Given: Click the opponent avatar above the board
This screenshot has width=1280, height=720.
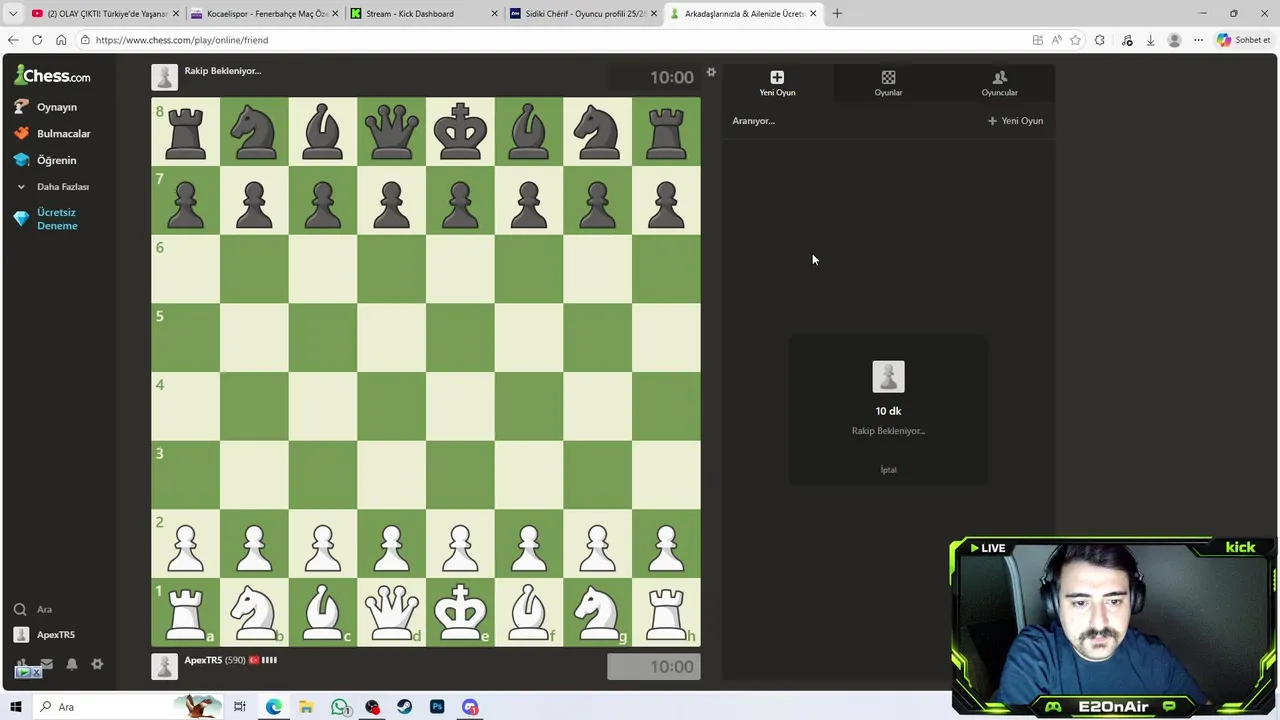Looking at the screenshot, I should pos(164,77).
